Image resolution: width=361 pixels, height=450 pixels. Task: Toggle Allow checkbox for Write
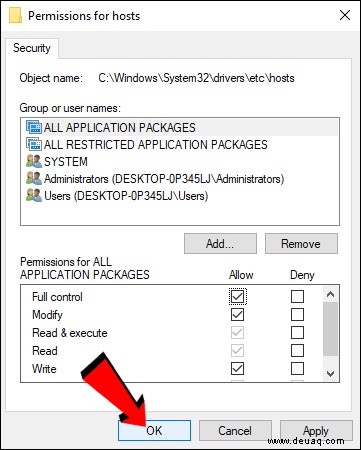coord(237,368)
